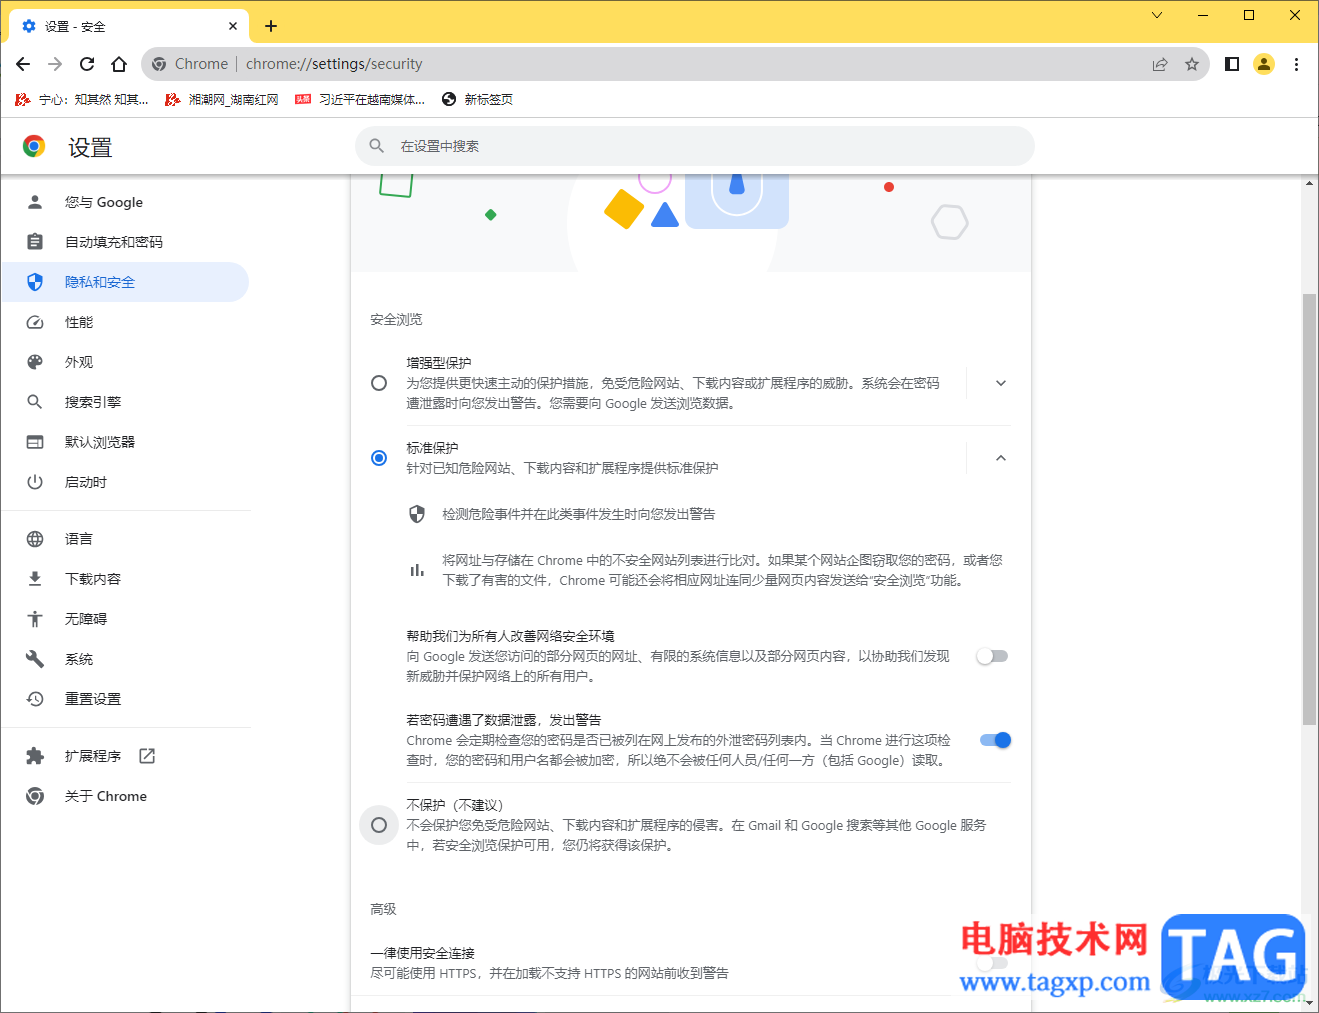Open Chrome's three-dot menu
This screenshot has height=1013, width=1319.
[x=1296, y=64]
